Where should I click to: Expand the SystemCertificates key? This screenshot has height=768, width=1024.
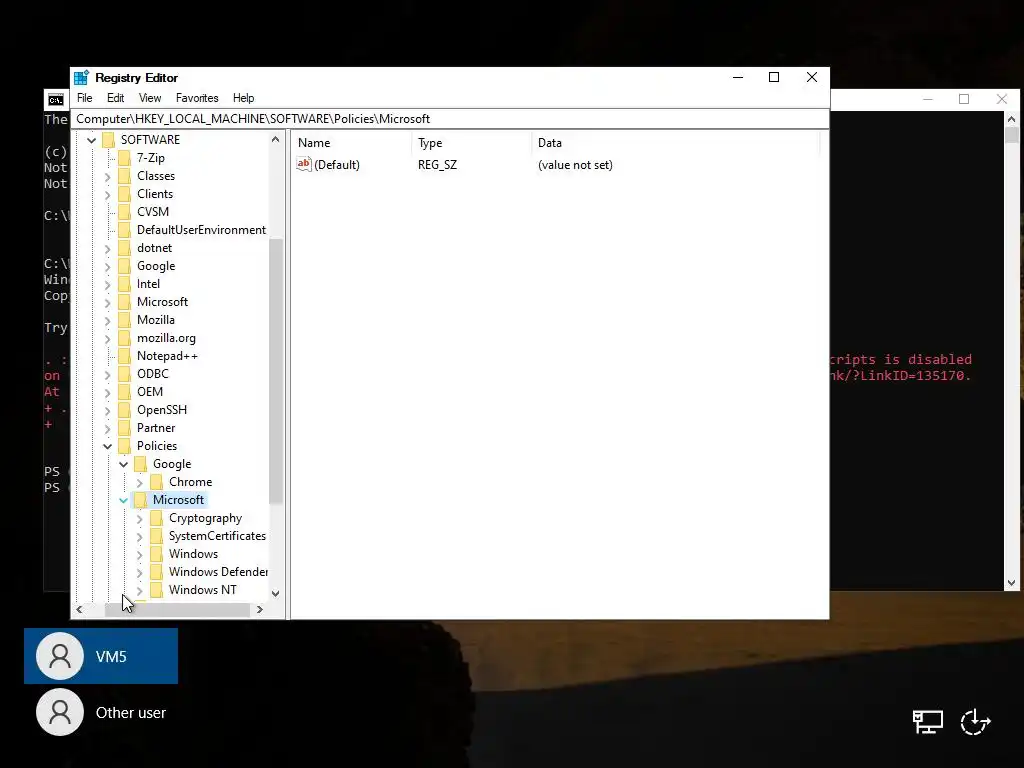pyautogui.click(x=140, y=537)
